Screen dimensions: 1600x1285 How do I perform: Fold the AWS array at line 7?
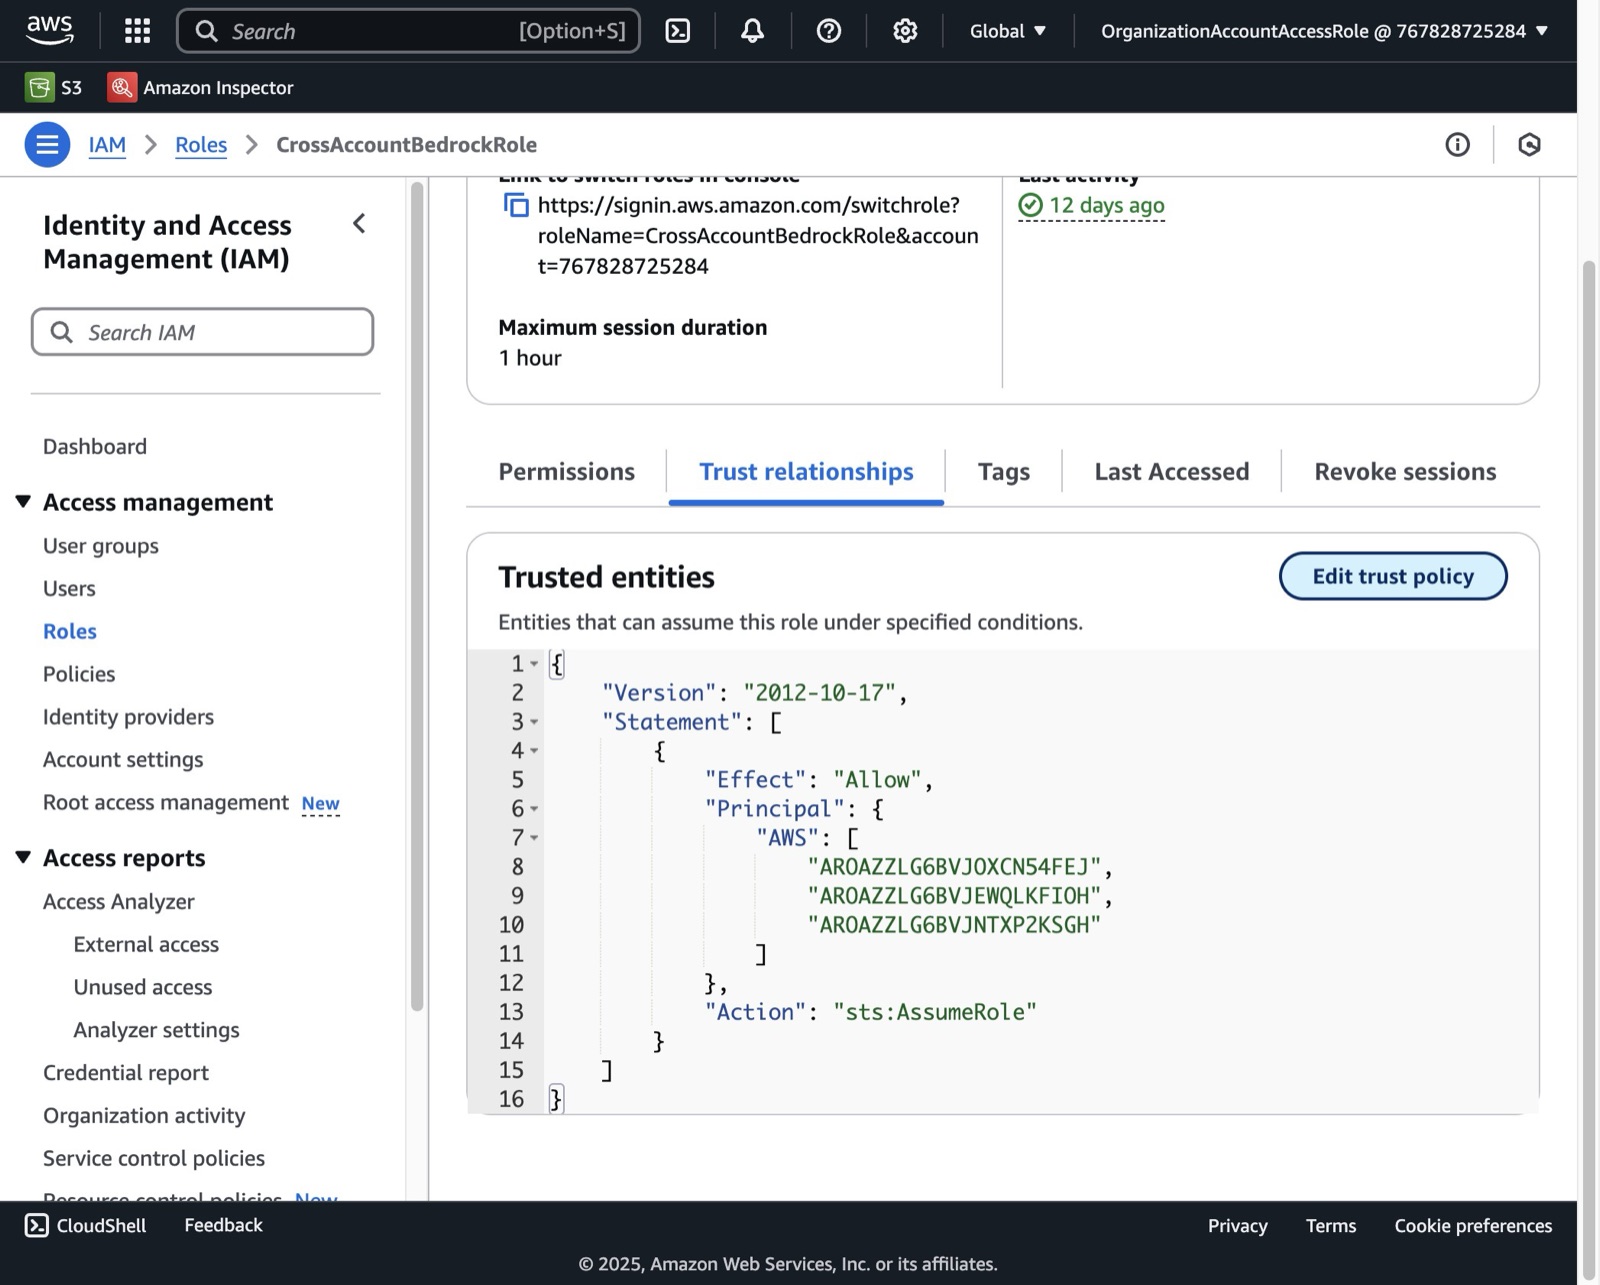pos(534,838)
